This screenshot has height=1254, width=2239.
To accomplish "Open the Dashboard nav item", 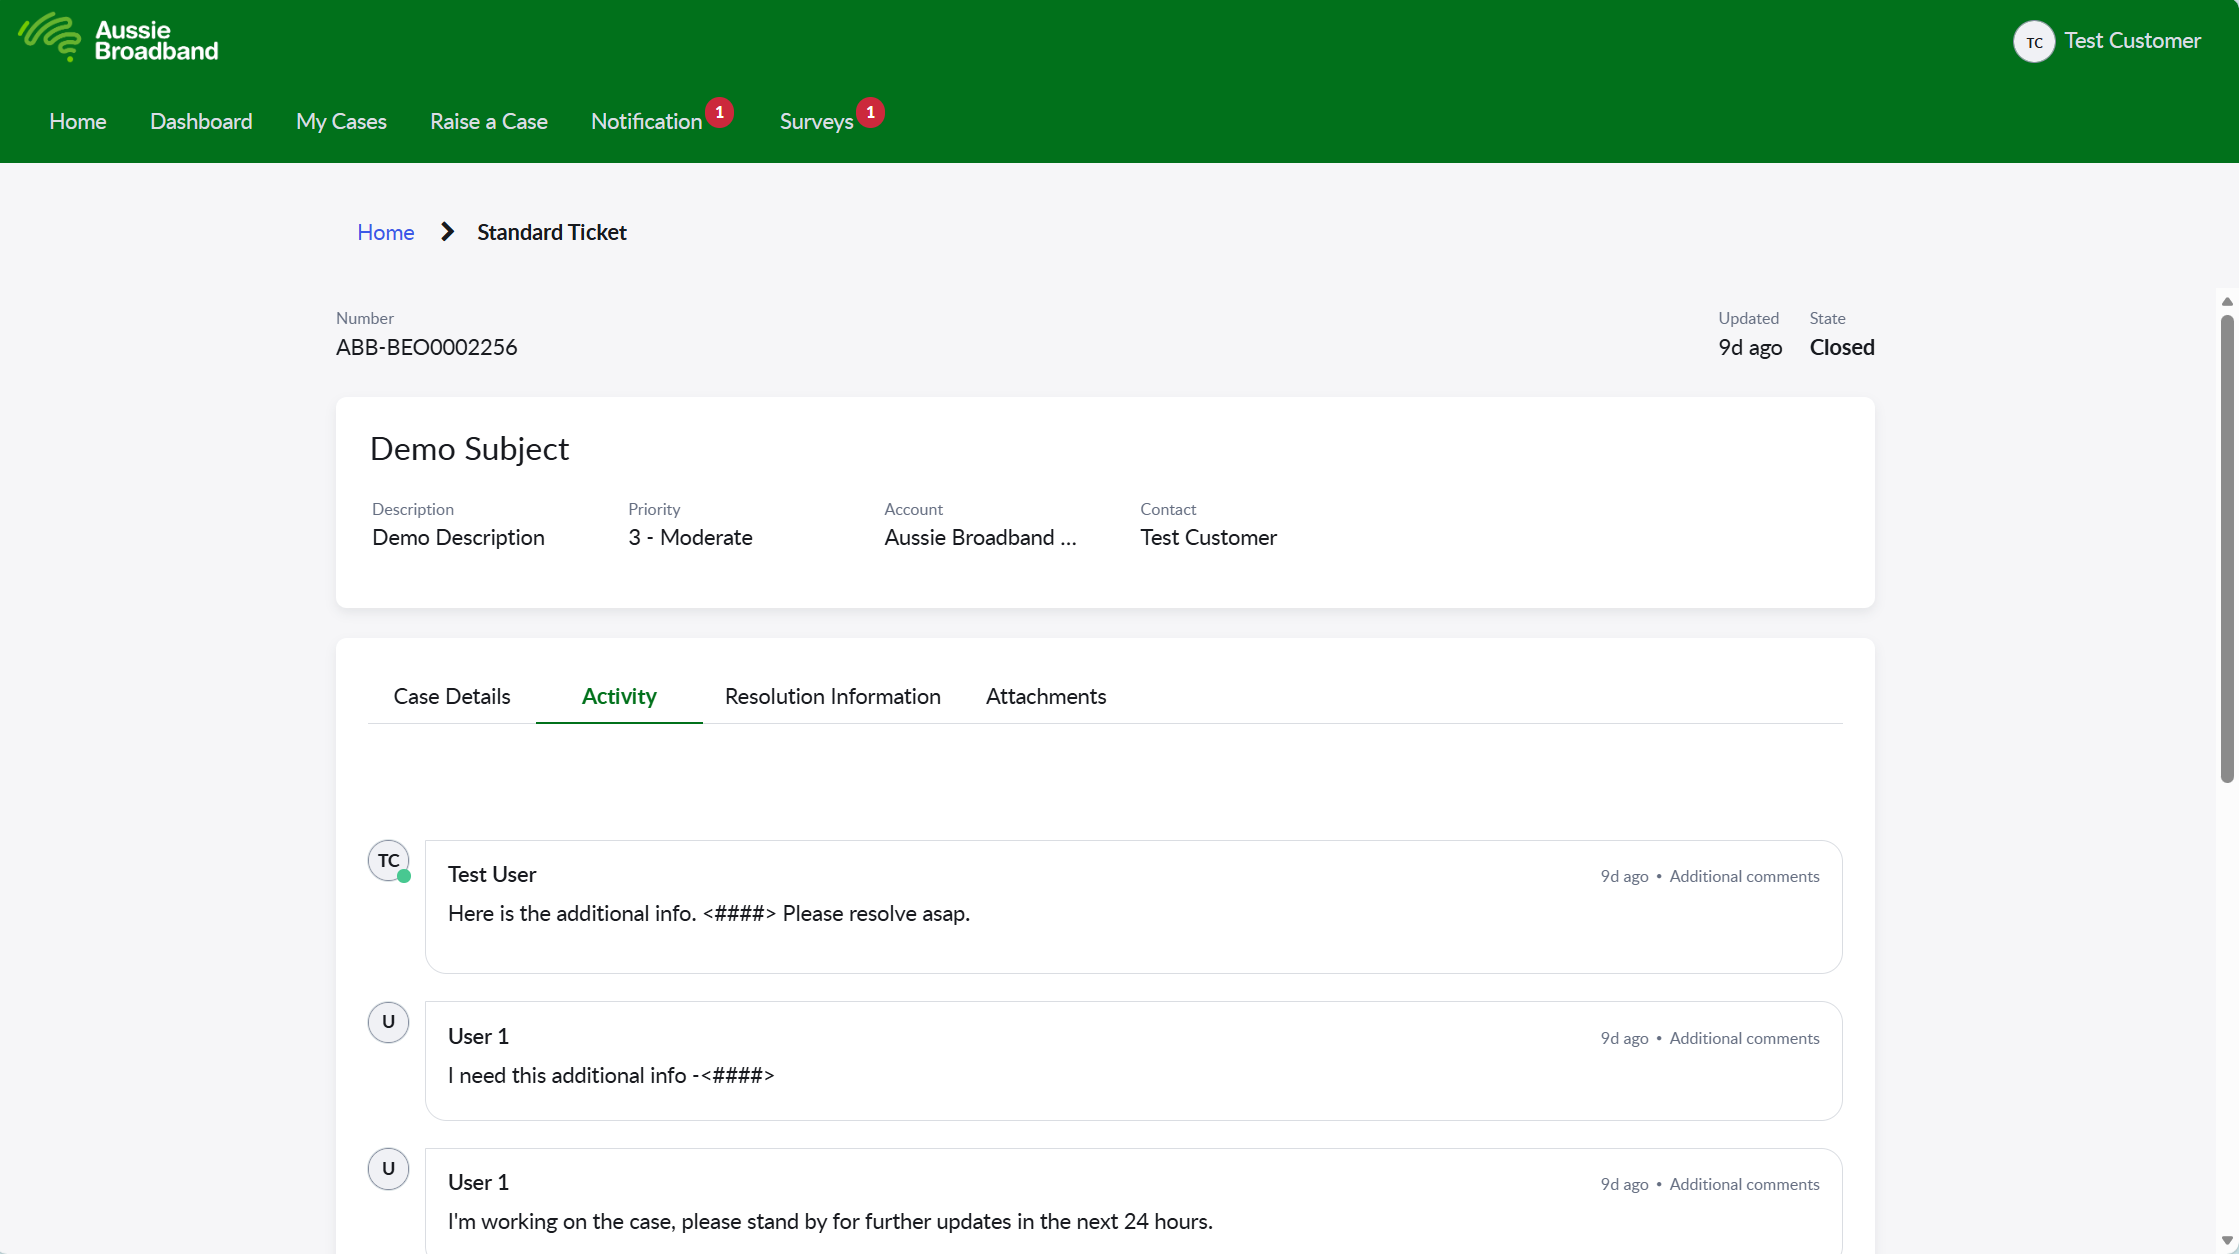I will point(201,121).
